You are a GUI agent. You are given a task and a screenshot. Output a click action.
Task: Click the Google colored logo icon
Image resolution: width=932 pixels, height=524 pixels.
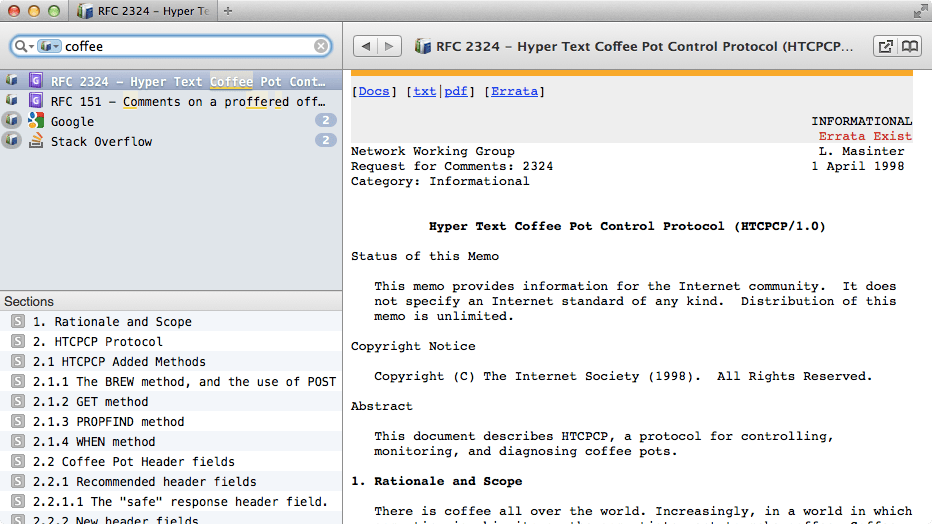(36, 121)
